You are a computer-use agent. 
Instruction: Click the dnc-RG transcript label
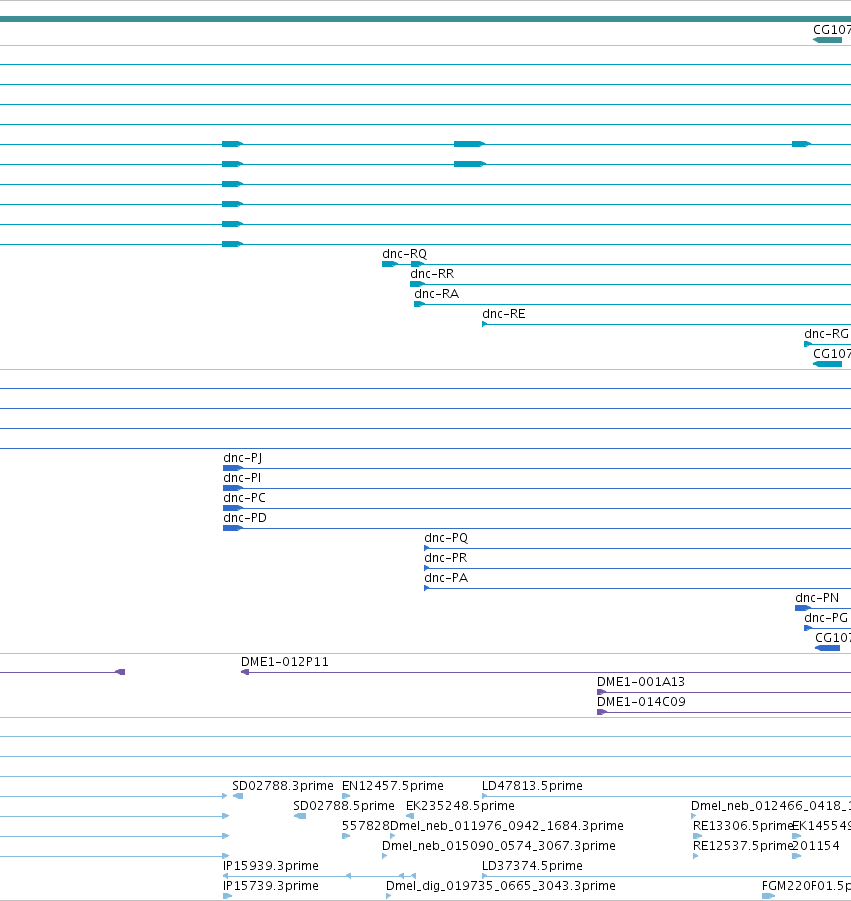(x=826, y=334)
